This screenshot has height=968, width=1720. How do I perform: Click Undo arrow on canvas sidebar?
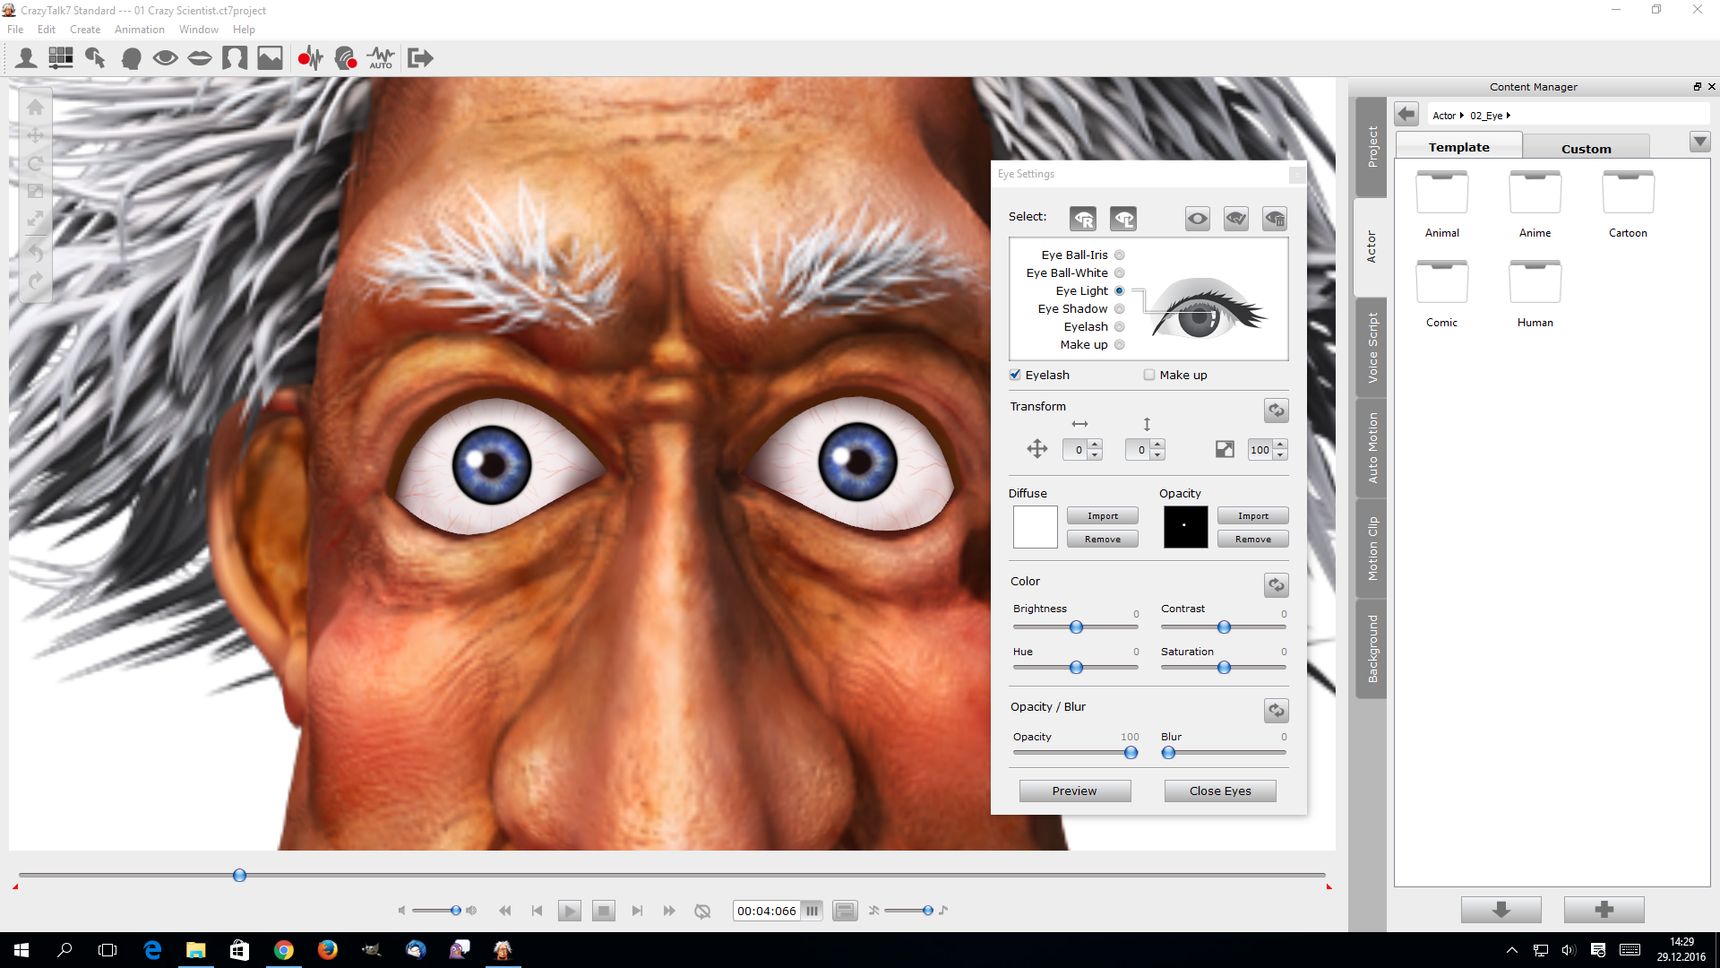[x=35, y=253]
